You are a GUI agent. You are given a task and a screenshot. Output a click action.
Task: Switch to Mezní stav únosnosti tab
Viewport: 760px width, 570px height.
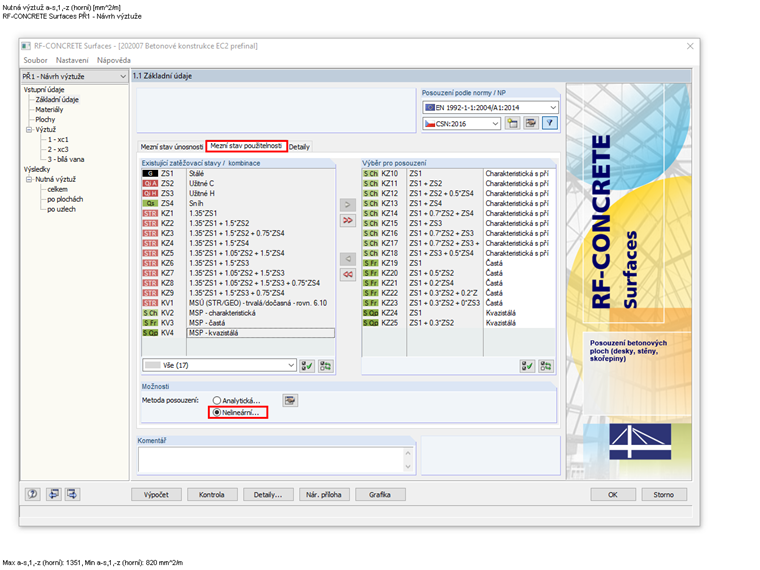(172, 146)
